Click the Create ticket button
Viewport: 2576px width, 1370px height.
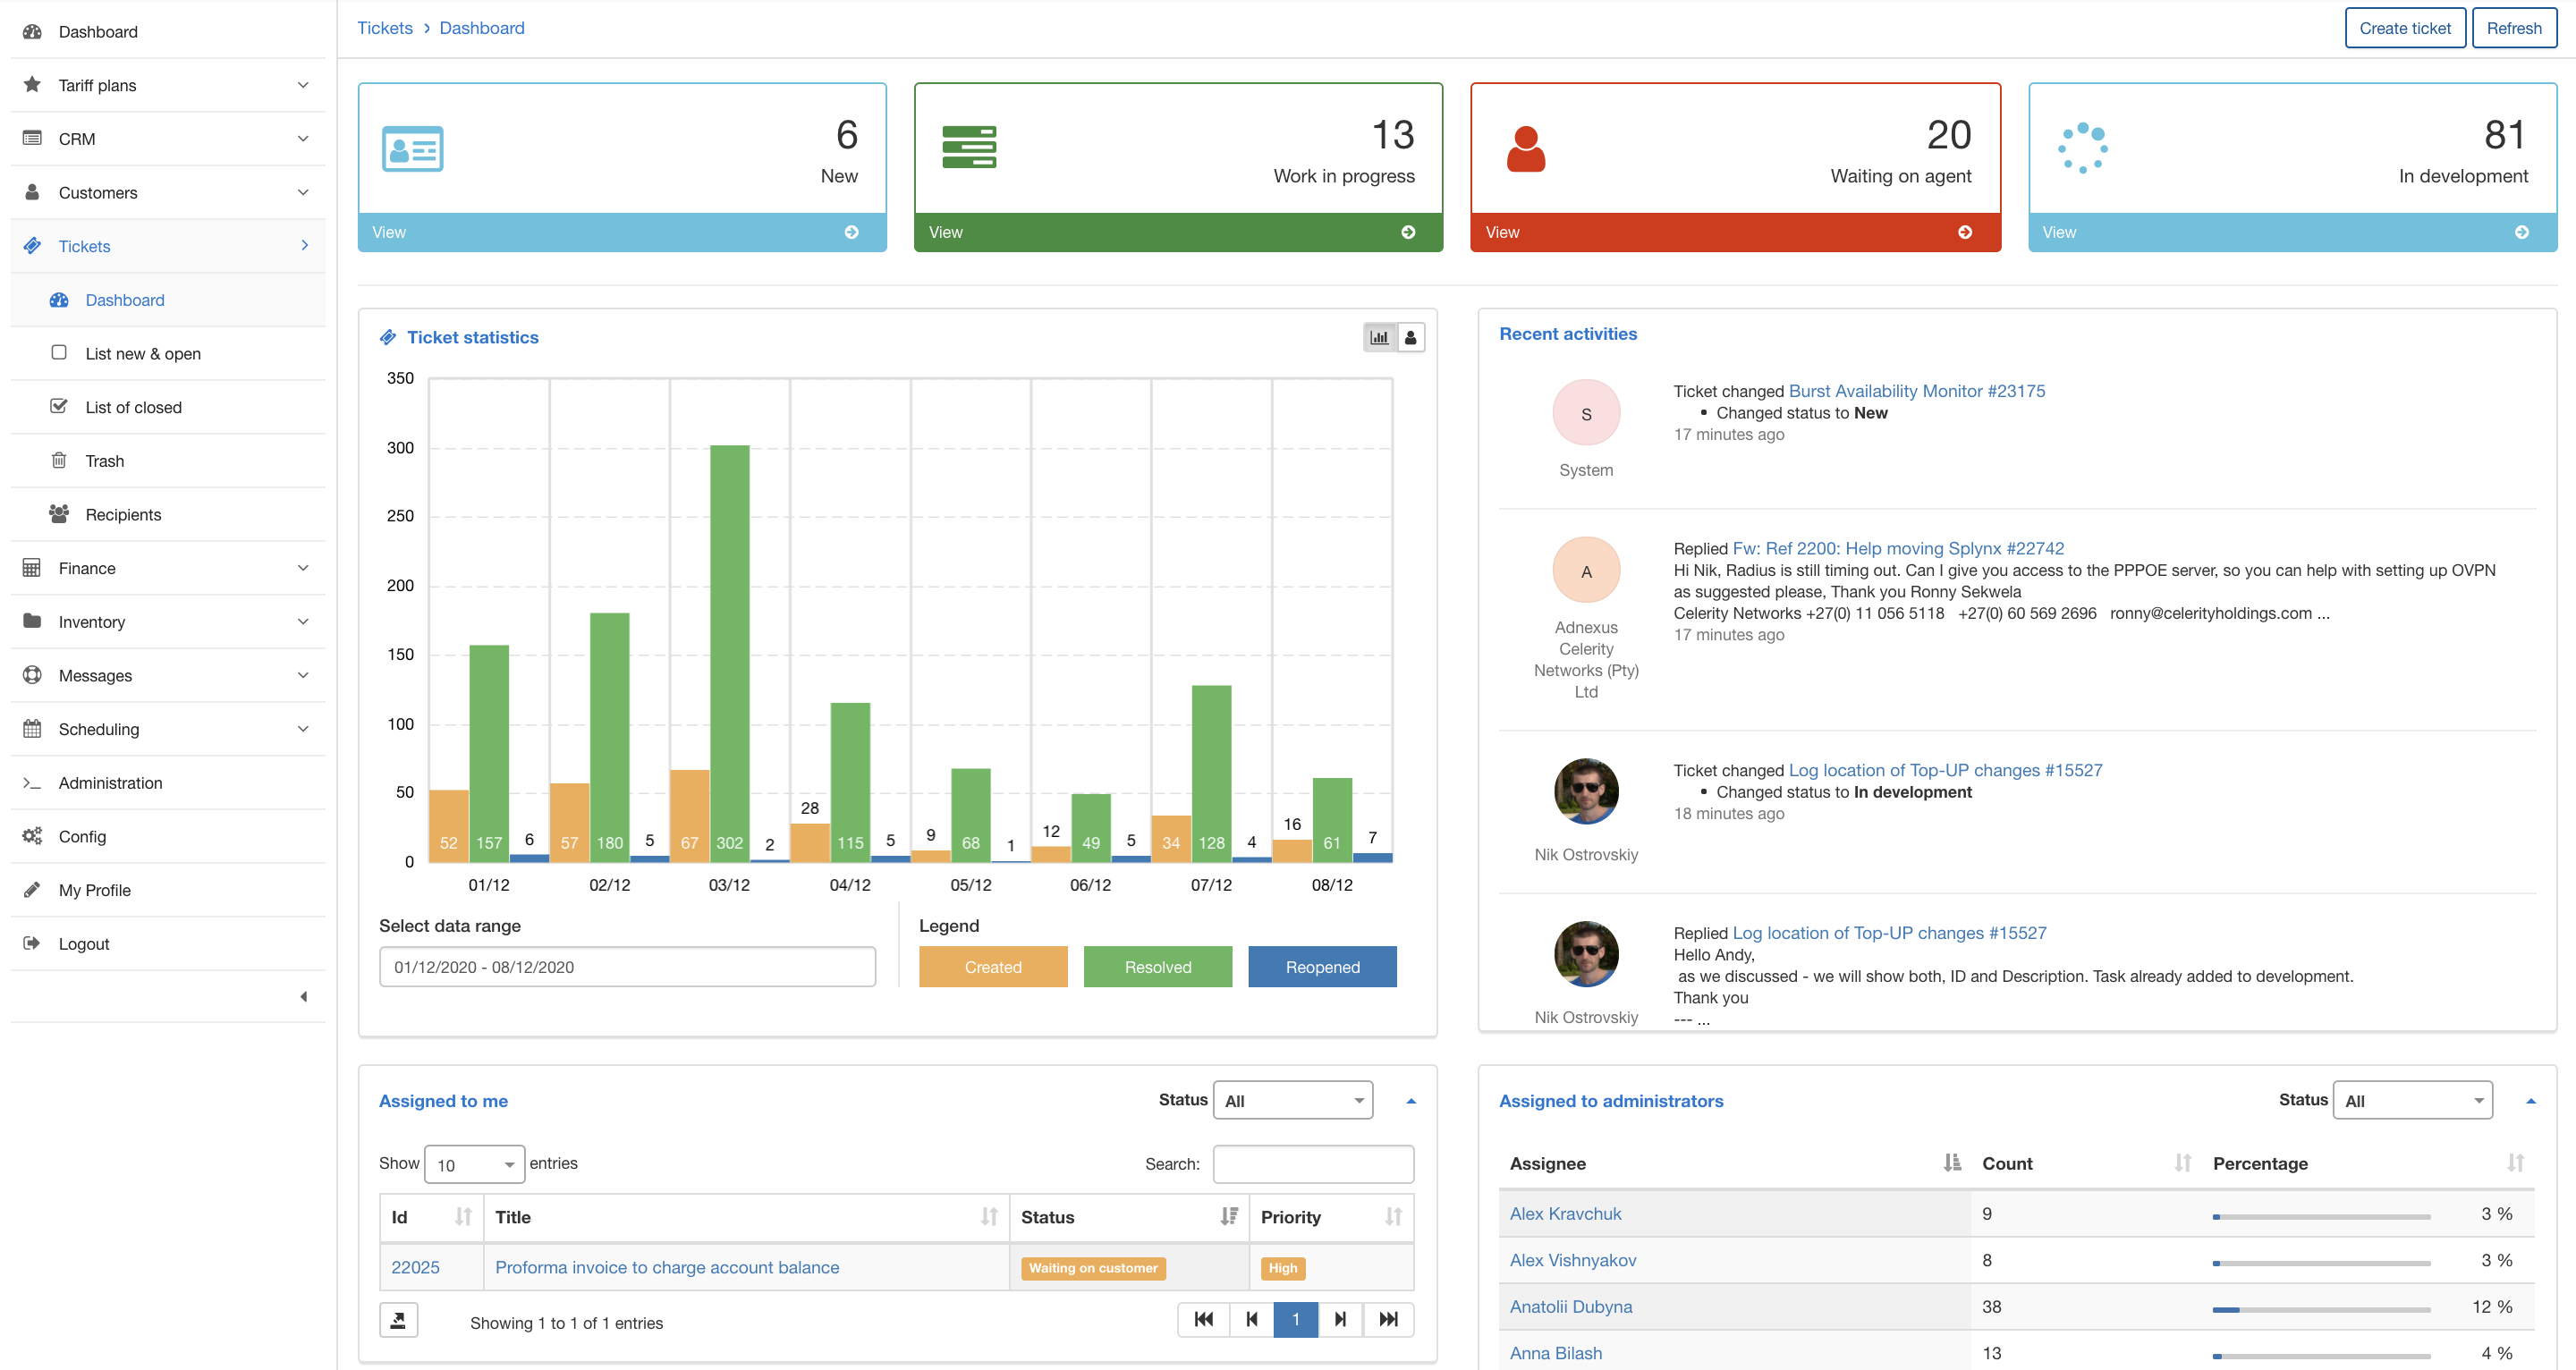[x=2403, y=28]
